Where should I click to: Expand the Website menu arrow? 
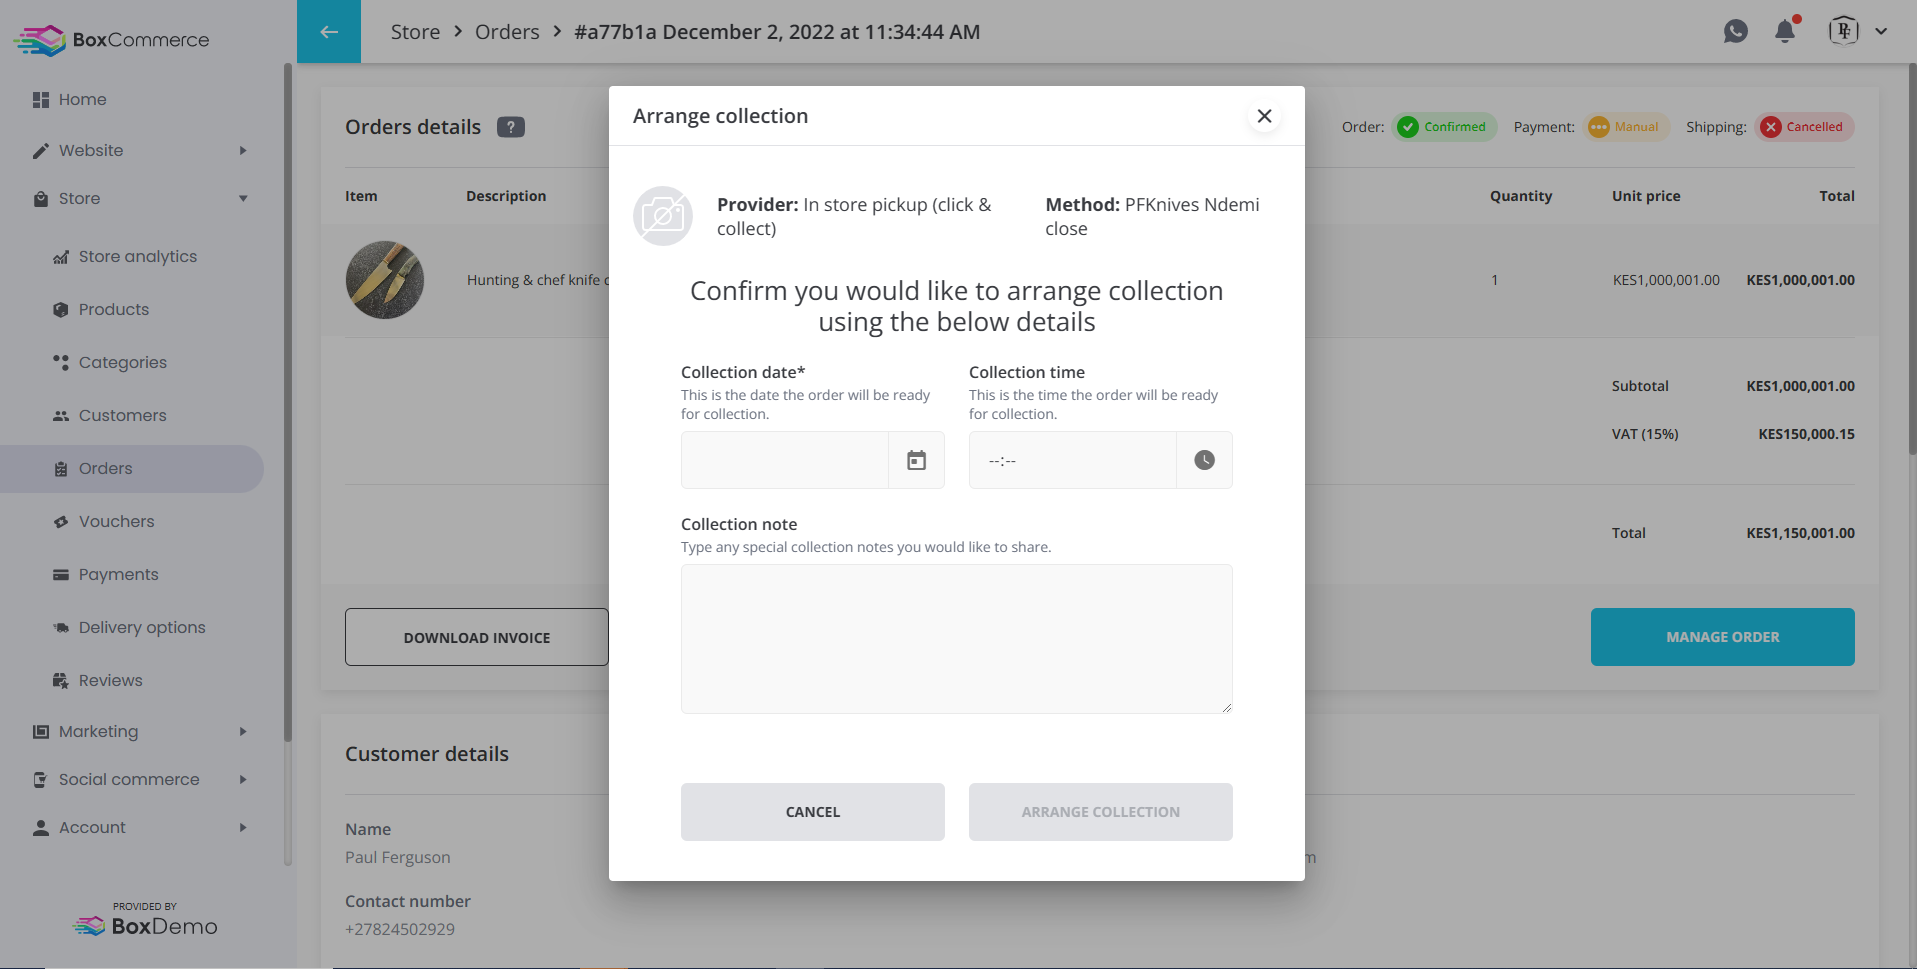click(x=243, y=151)
